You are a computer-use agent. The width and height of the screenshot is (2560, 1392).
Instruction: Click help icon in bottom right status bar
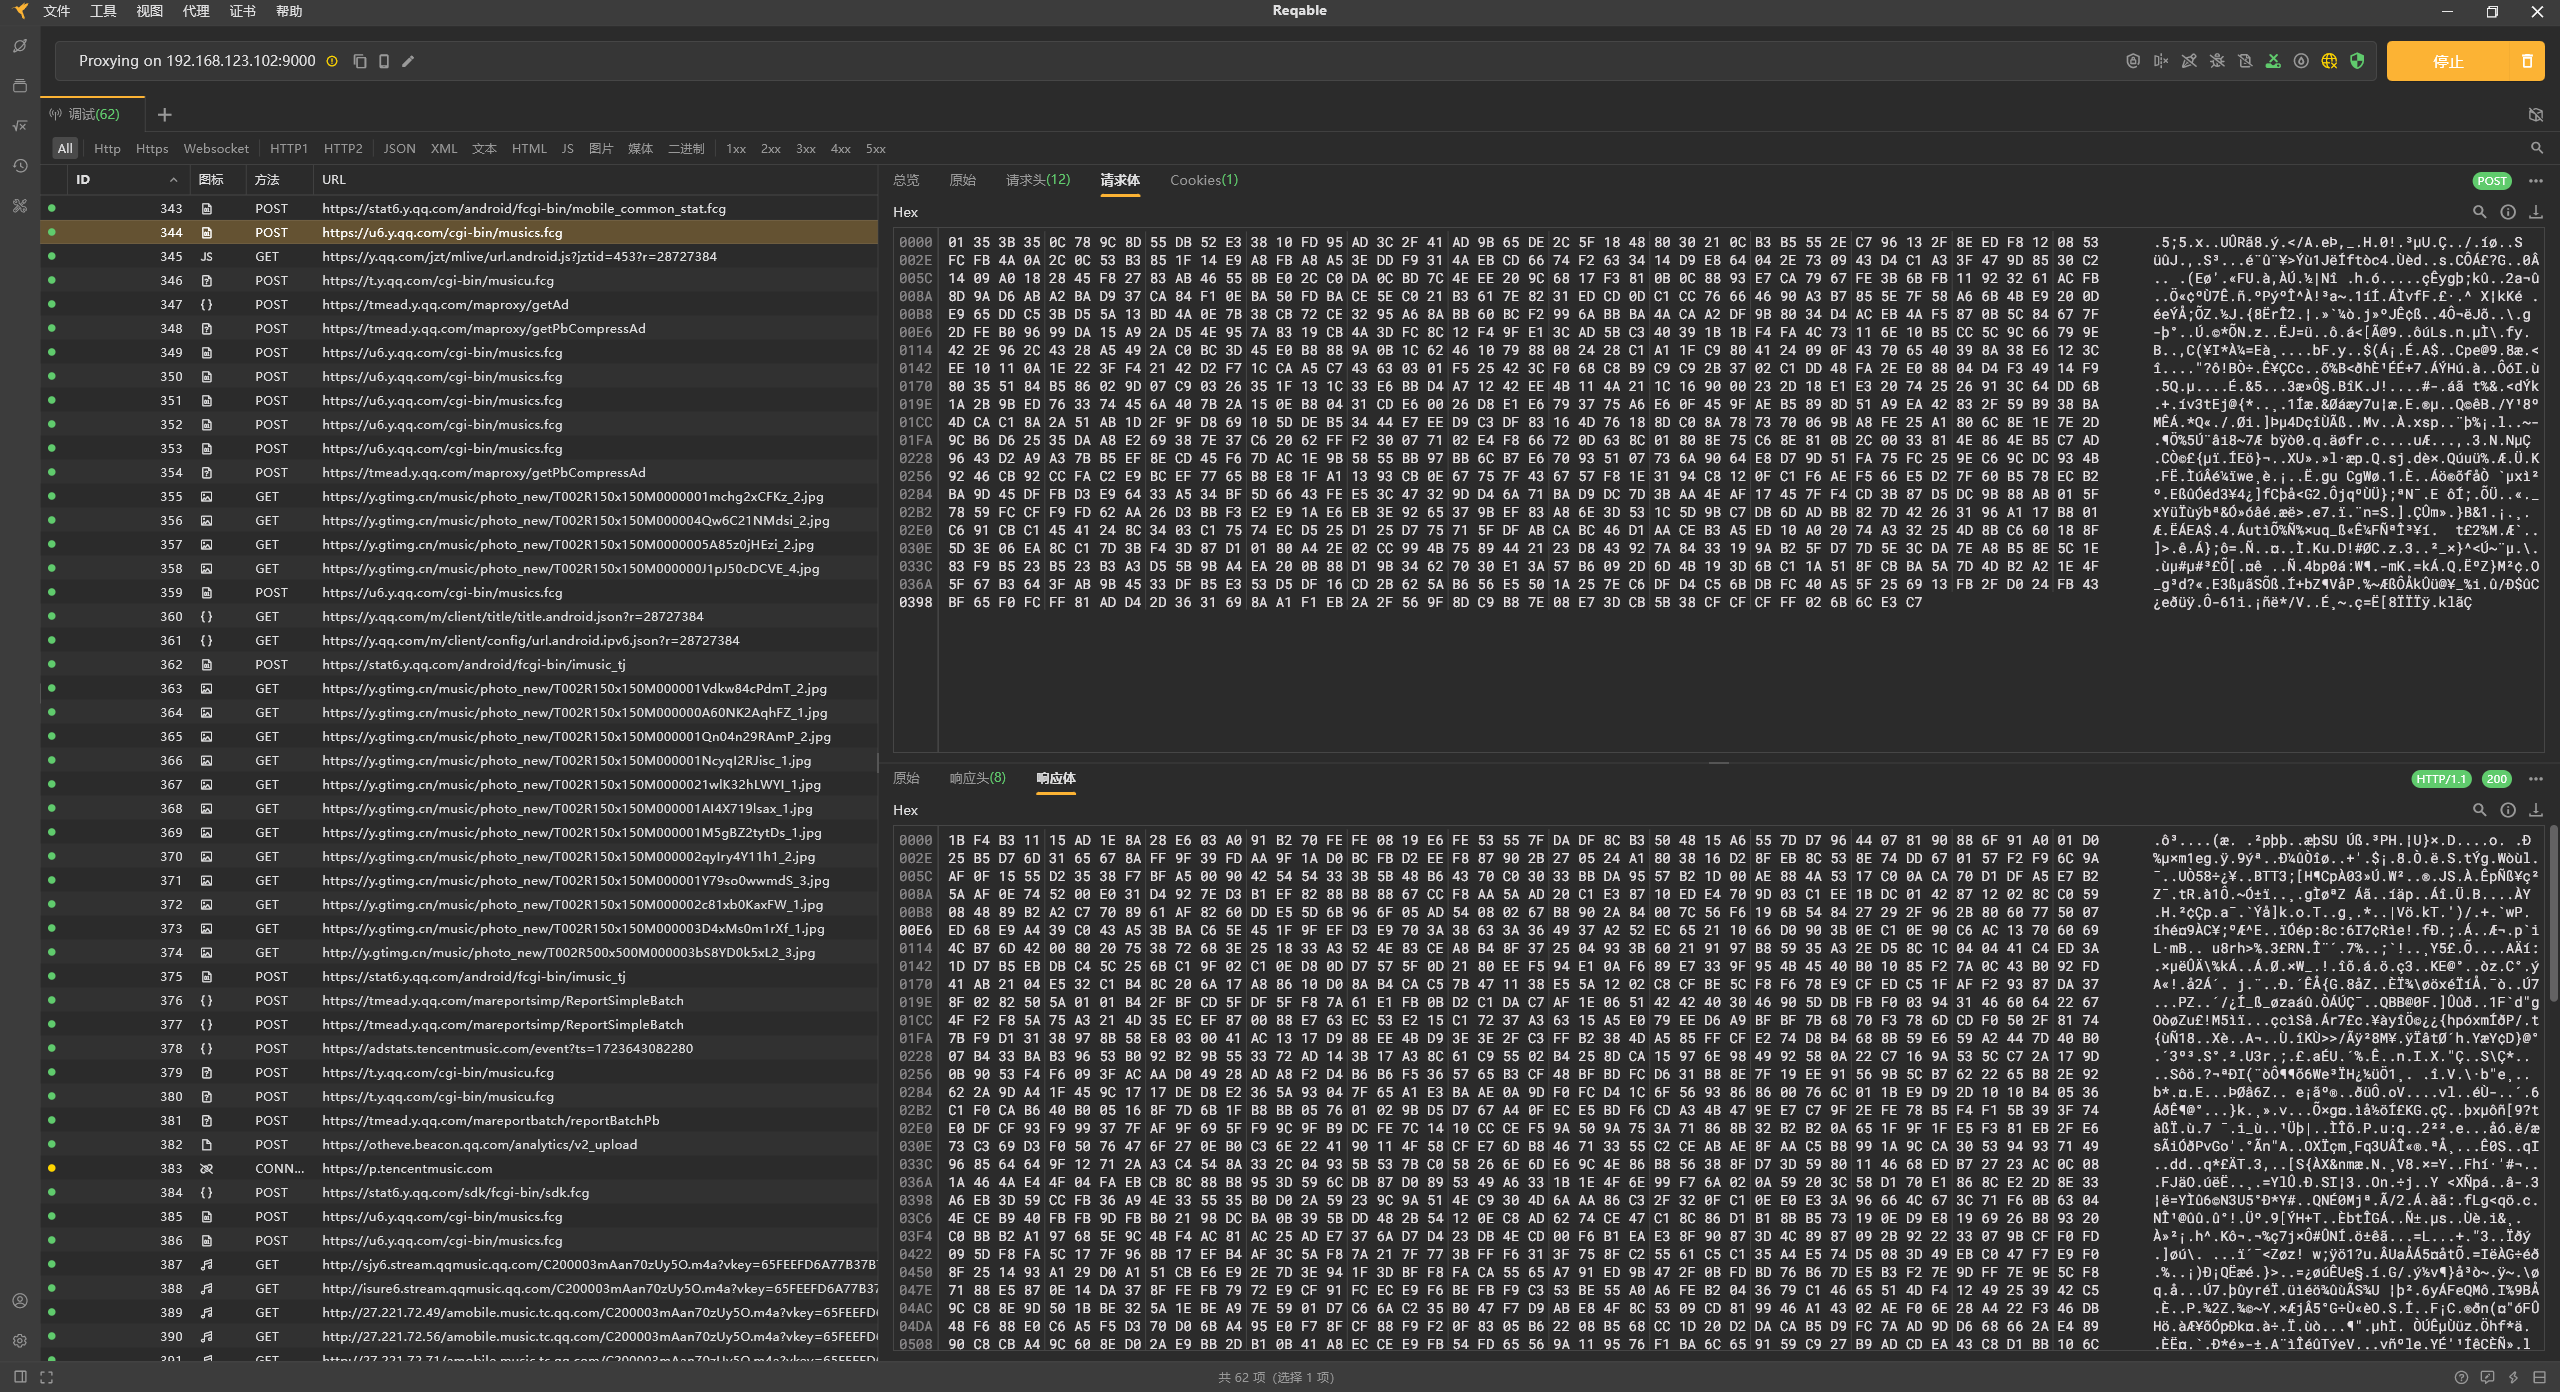click(2461, 1377)
